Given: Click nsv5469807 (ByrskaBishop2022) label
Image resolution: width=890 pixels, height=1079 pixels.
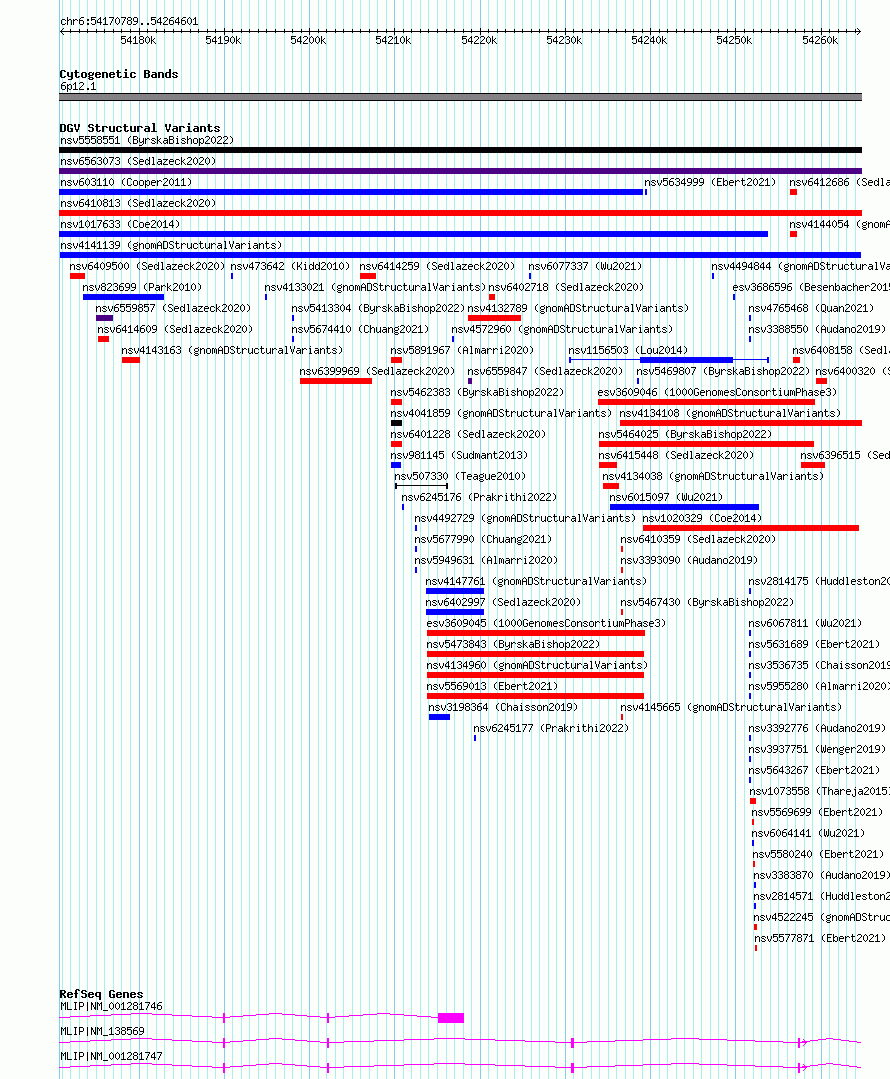Looking at the screenshot, I should 723,371.
